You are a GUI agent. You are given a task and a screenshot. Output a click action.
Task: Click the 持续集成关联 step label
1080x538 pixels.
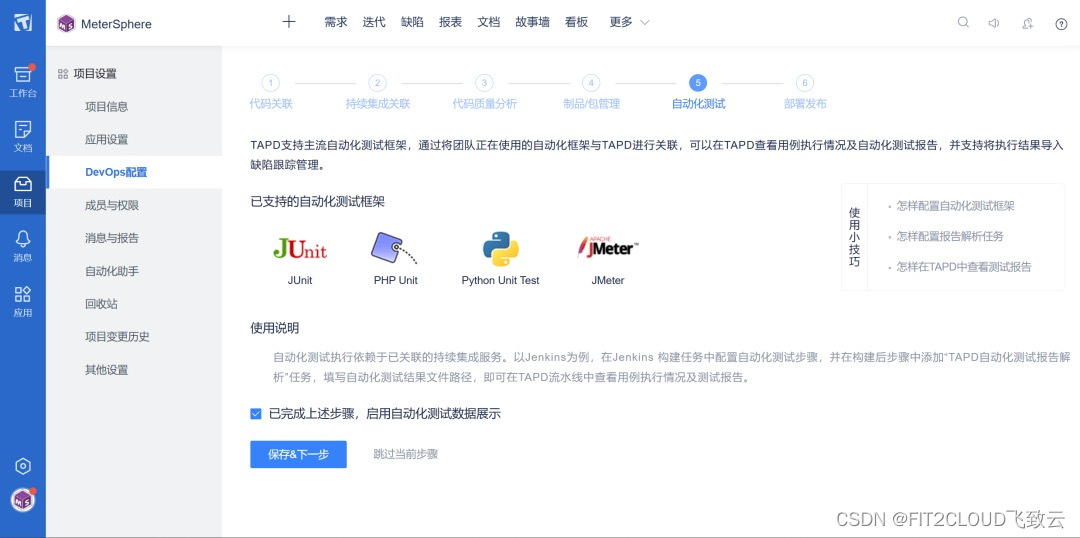(x=377, y=104)
